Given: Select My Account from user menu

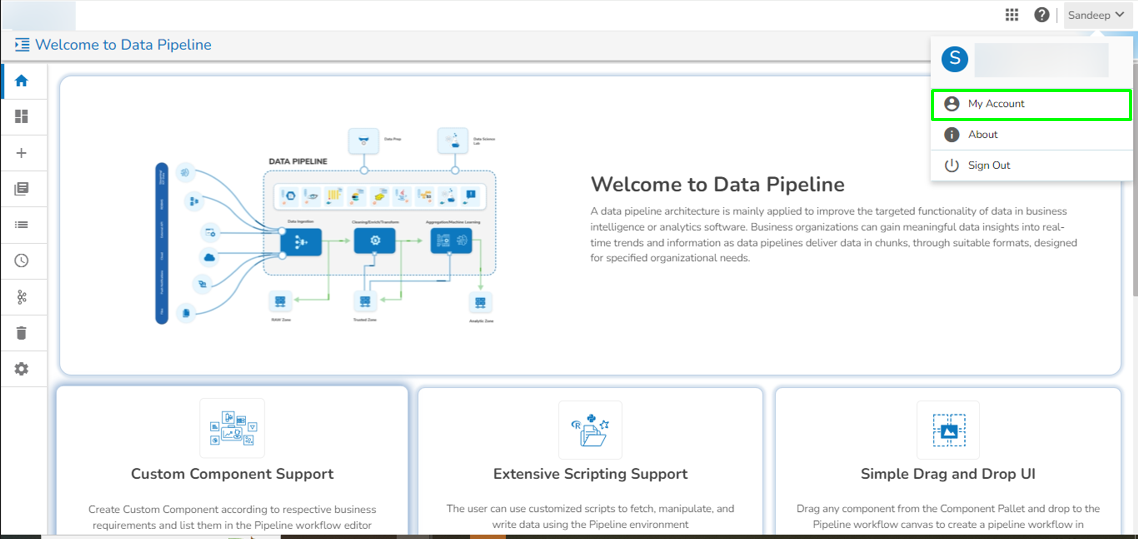Looking at the screenshot, I should [1031, 104].
